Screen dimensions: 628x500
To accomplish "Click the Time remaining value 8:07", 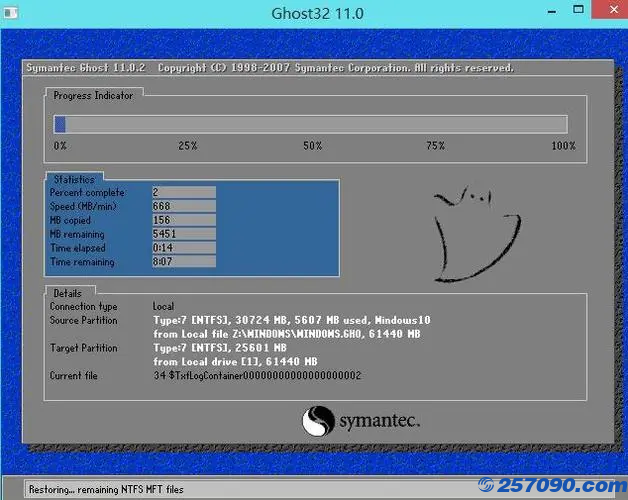I will coord(184,262).
